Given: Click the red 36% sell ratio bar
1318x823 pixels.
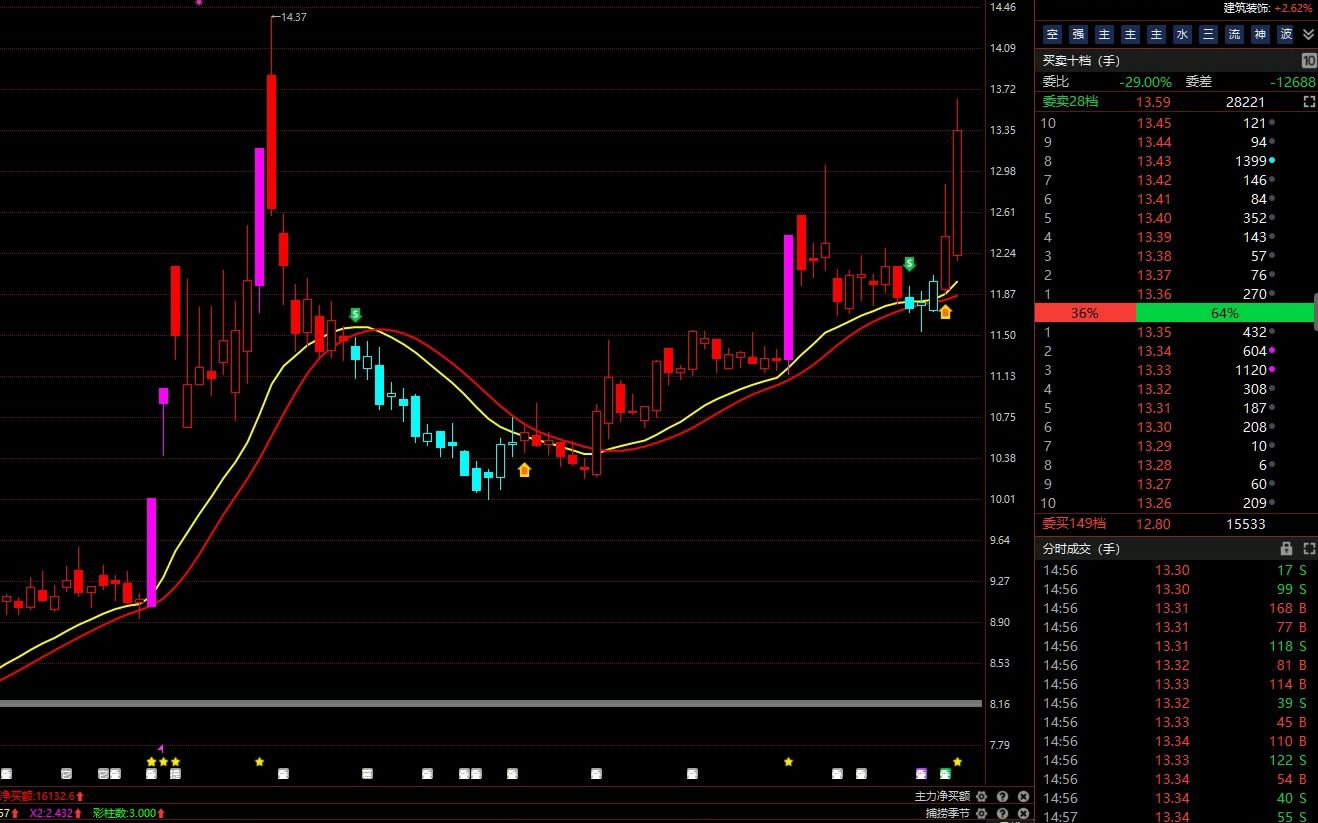Looking at the screenshot, I should click(1085, 313).
